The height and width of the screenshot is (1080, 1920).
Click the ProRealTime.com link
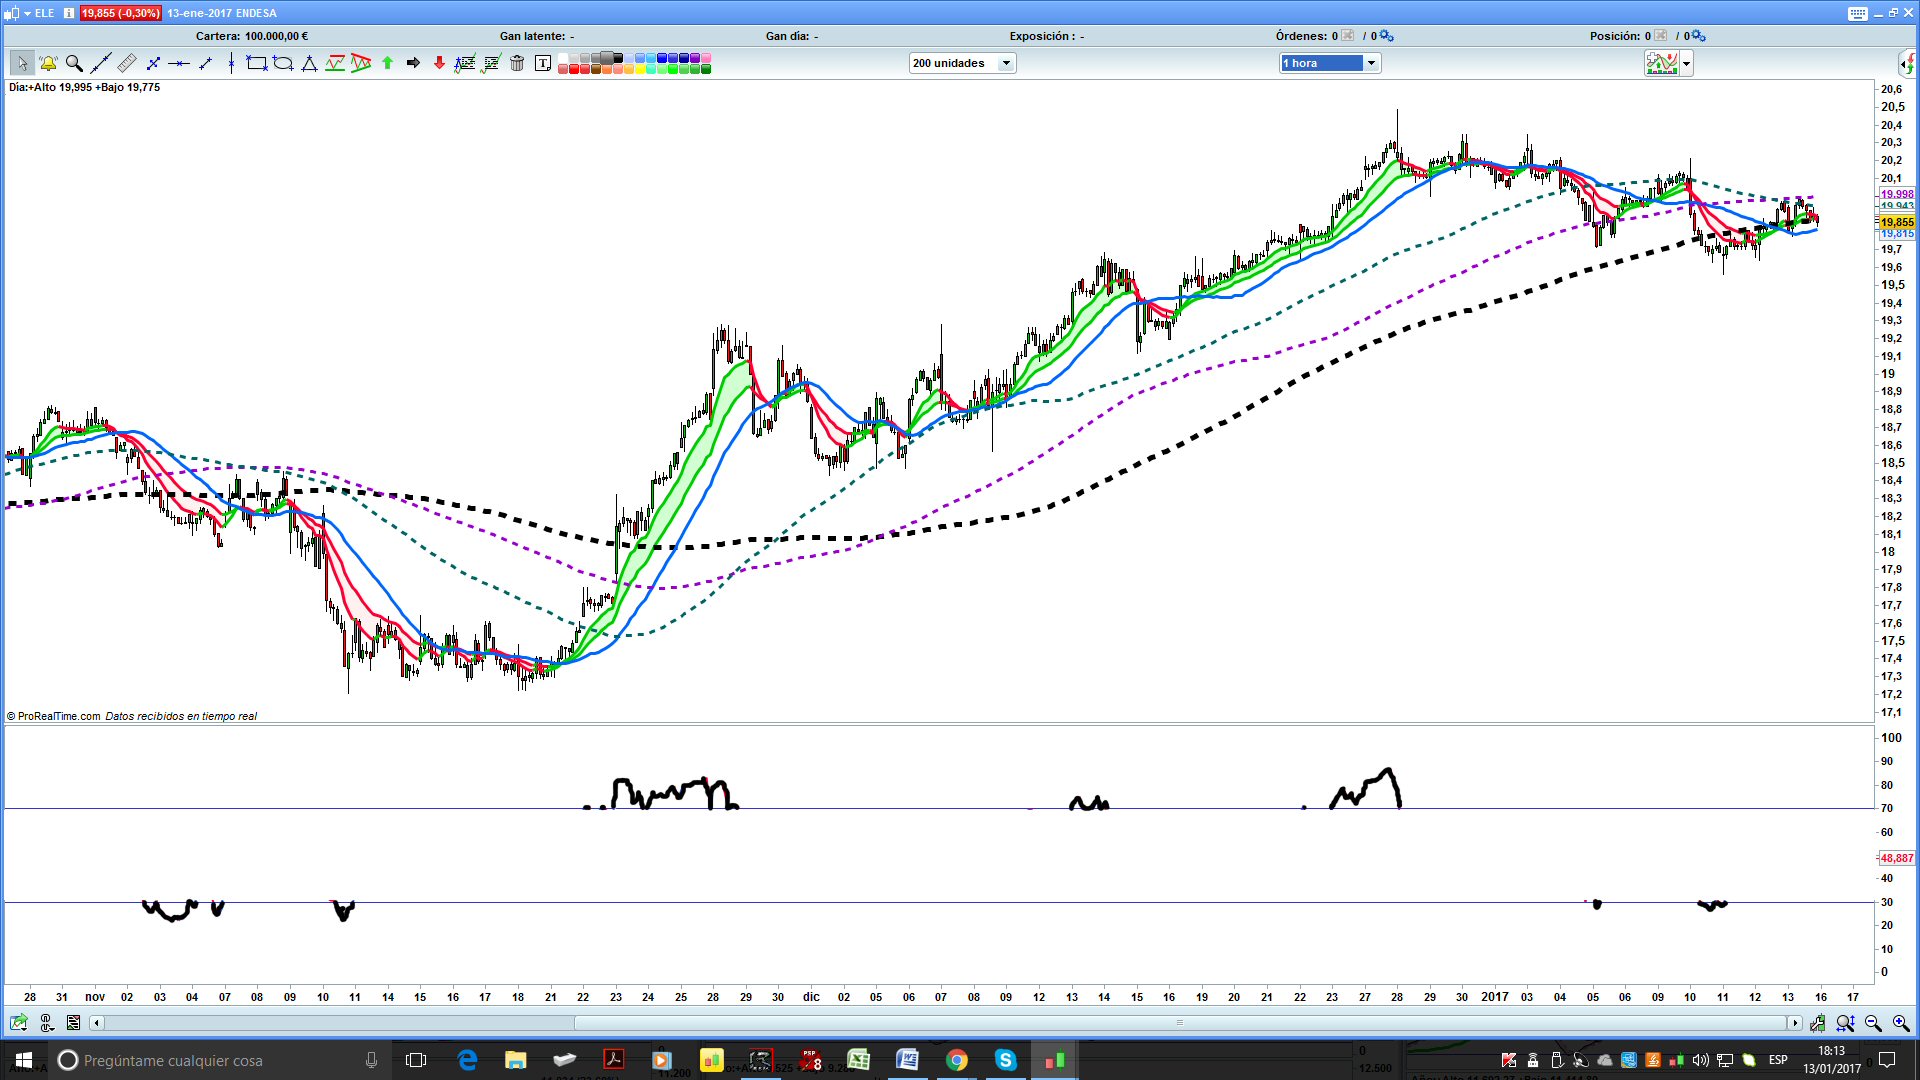click(x=59, y=716)
